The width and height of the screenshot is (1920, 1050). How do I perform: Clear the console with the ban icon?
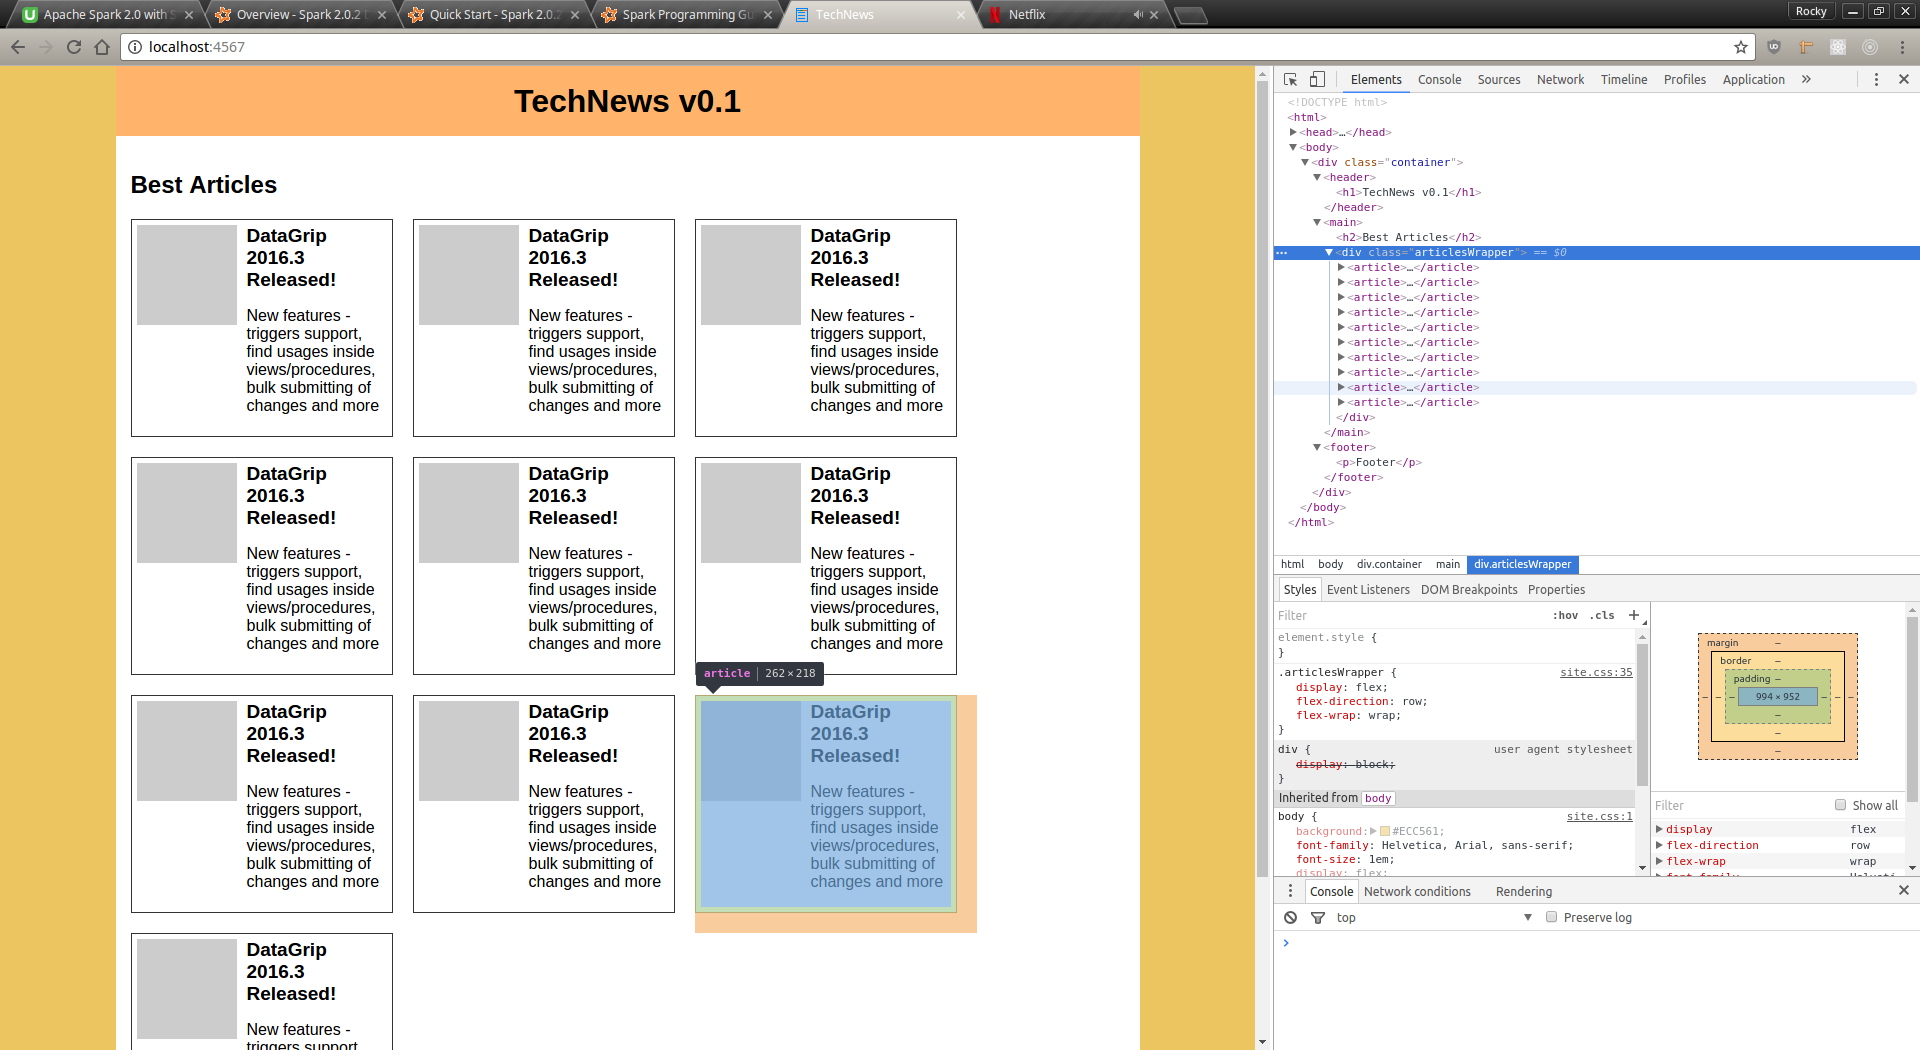click(1290, 917)
